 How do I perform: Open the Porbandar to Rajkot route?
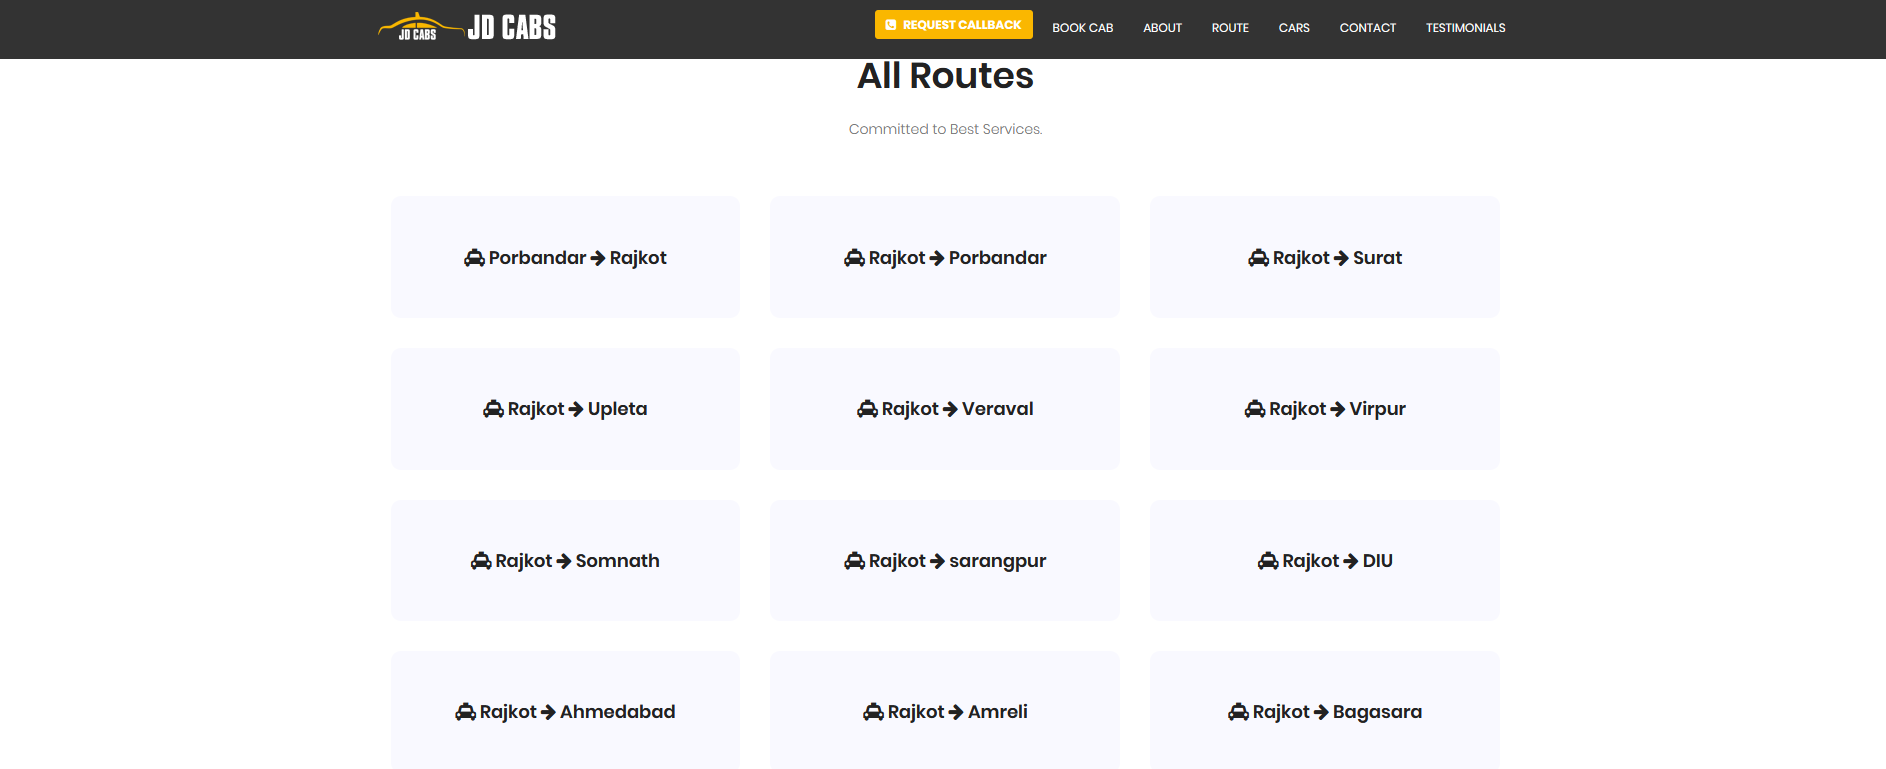tap(565, 257)
